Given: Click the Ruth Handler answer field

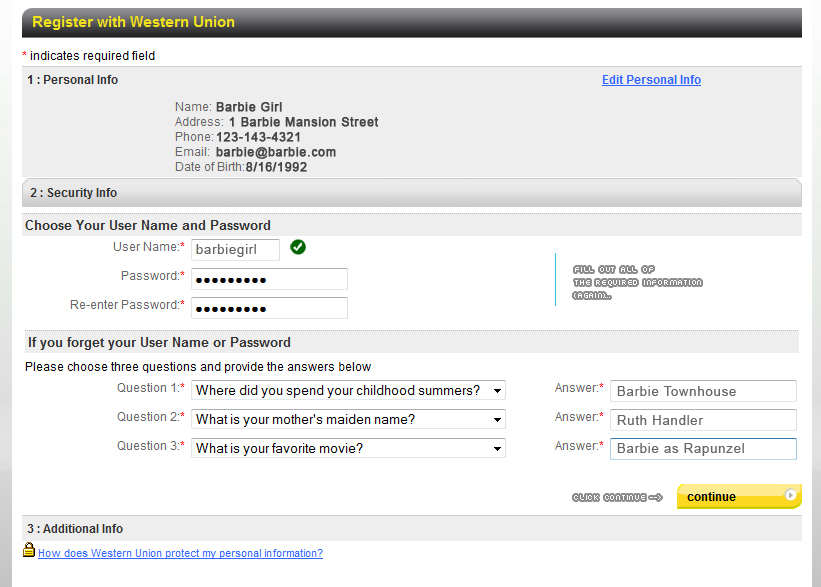Looking at the screenshot, I should (703, 420).
